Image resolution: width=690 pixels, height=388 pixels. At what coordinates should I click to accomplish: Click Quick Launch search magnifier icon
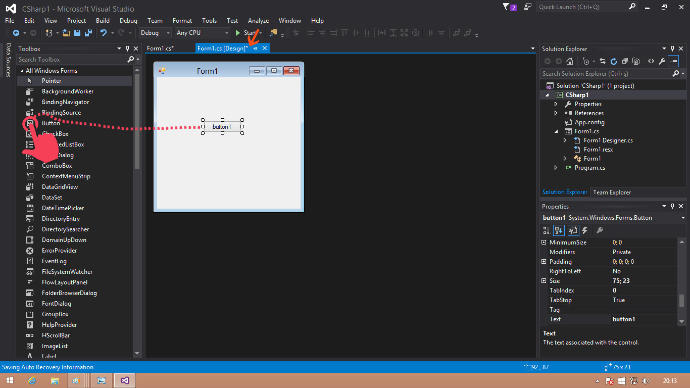click(x=632, y=7)
